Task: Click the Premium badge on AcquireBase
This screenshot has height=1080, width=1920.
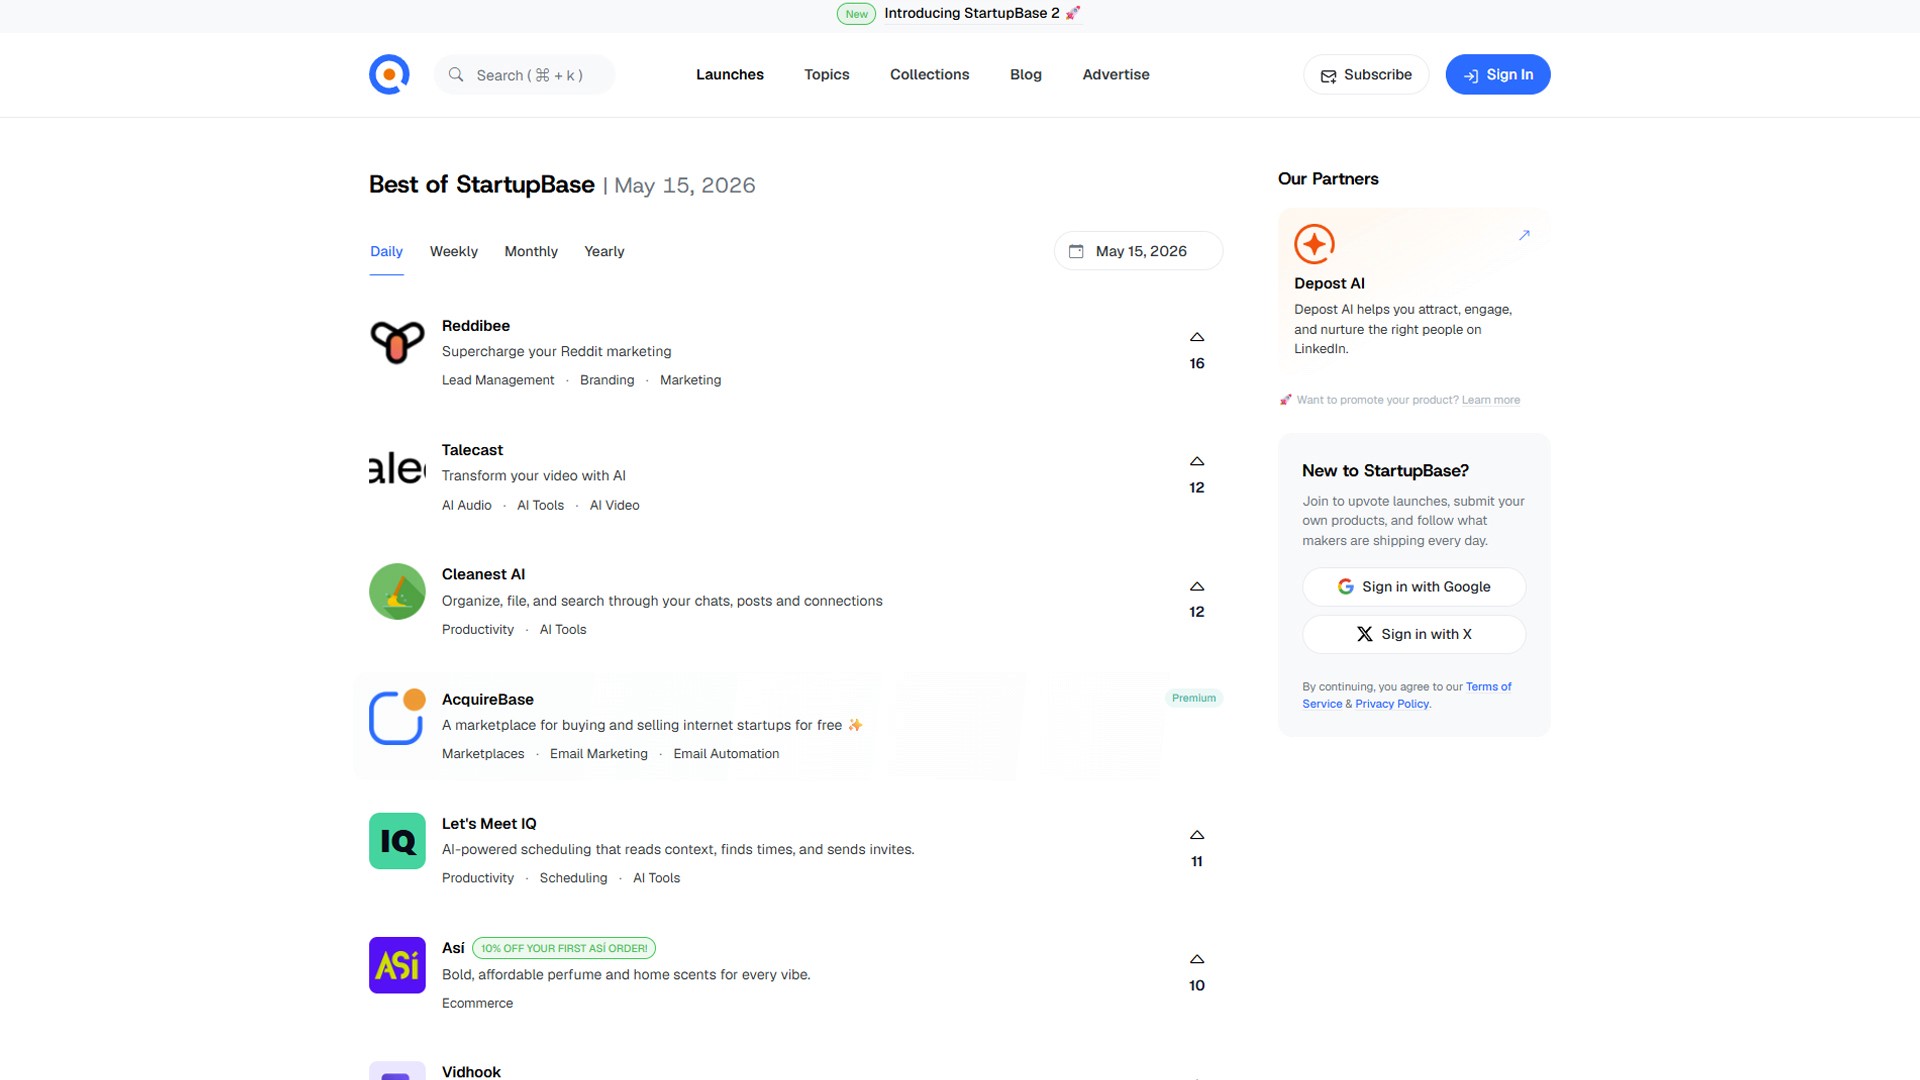Action: [x=1194, y=698]
